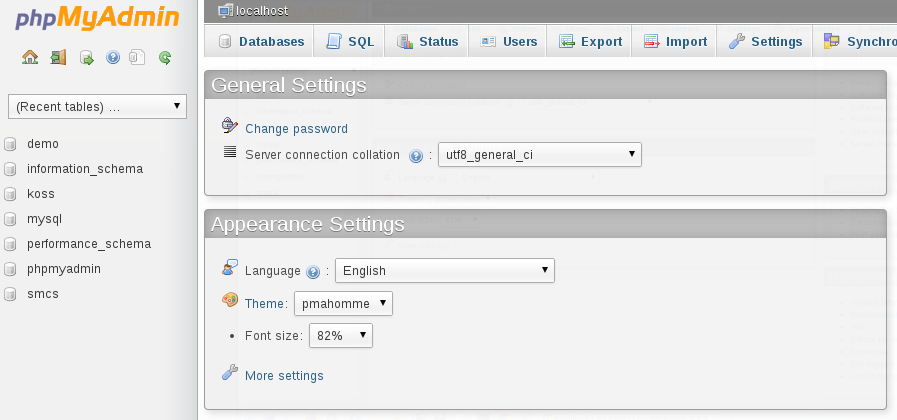Viewport: 897px width, 420px height.
Task: Click the documents copy icon in sidebar
Action: coord(137,57)
